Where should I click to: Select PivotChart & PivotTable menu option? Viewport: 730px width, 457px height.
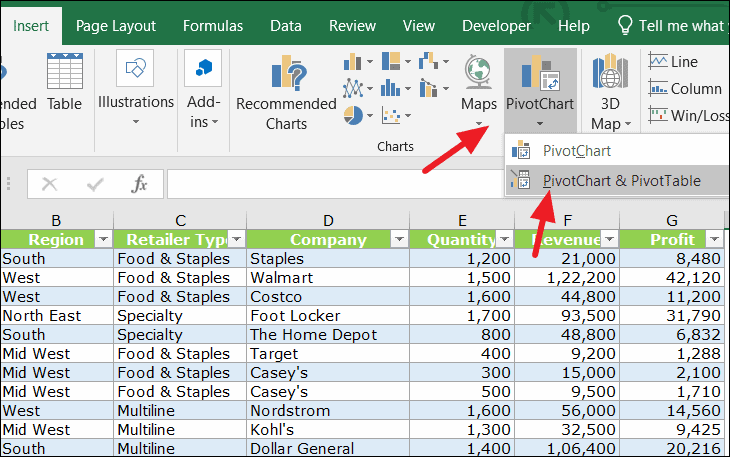(620, 181)
